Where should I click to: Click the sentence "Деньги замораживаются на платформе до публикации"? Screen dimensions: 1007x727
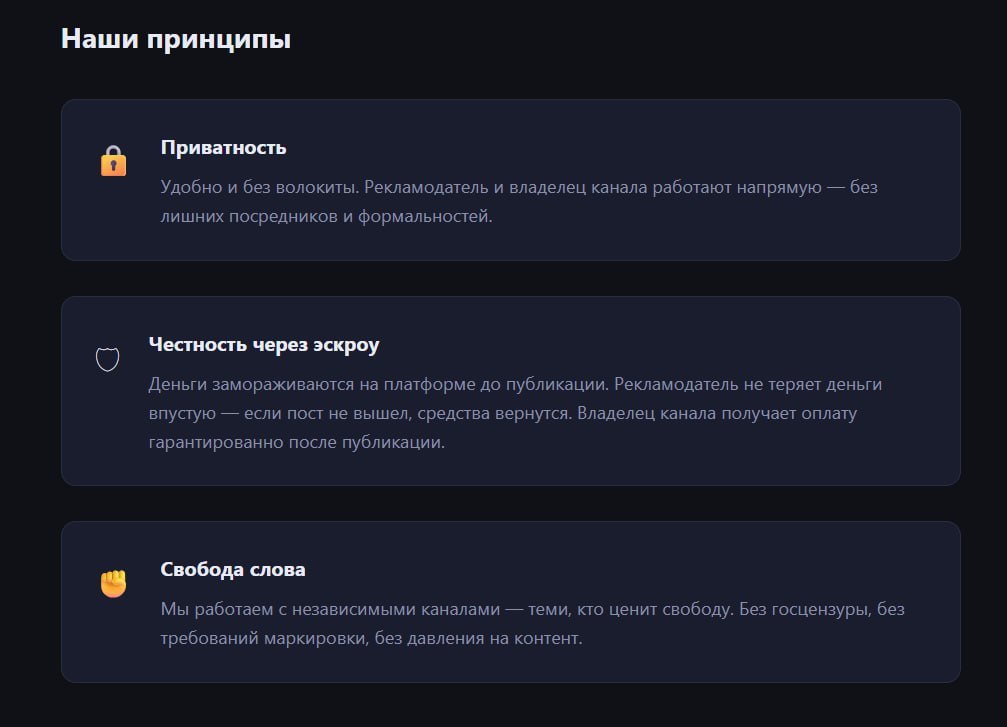coord(378,384)
